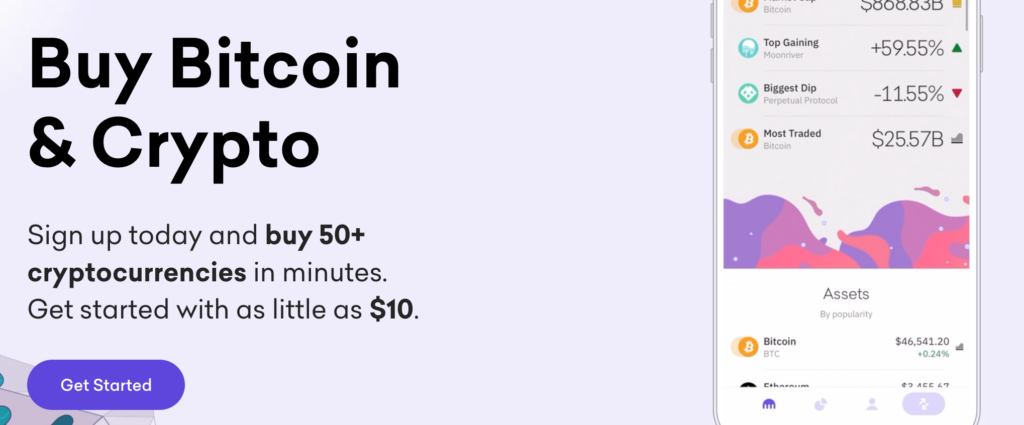Select the Bitcoin BTC asset icon
This screenshot has width=1024, height=425.
click(x=745, y=347)
